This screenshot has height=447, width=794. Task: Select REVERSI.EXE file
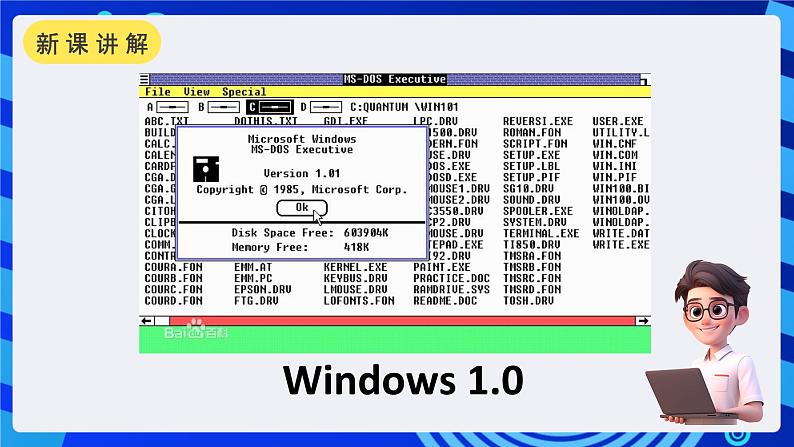tap(535, 122)
